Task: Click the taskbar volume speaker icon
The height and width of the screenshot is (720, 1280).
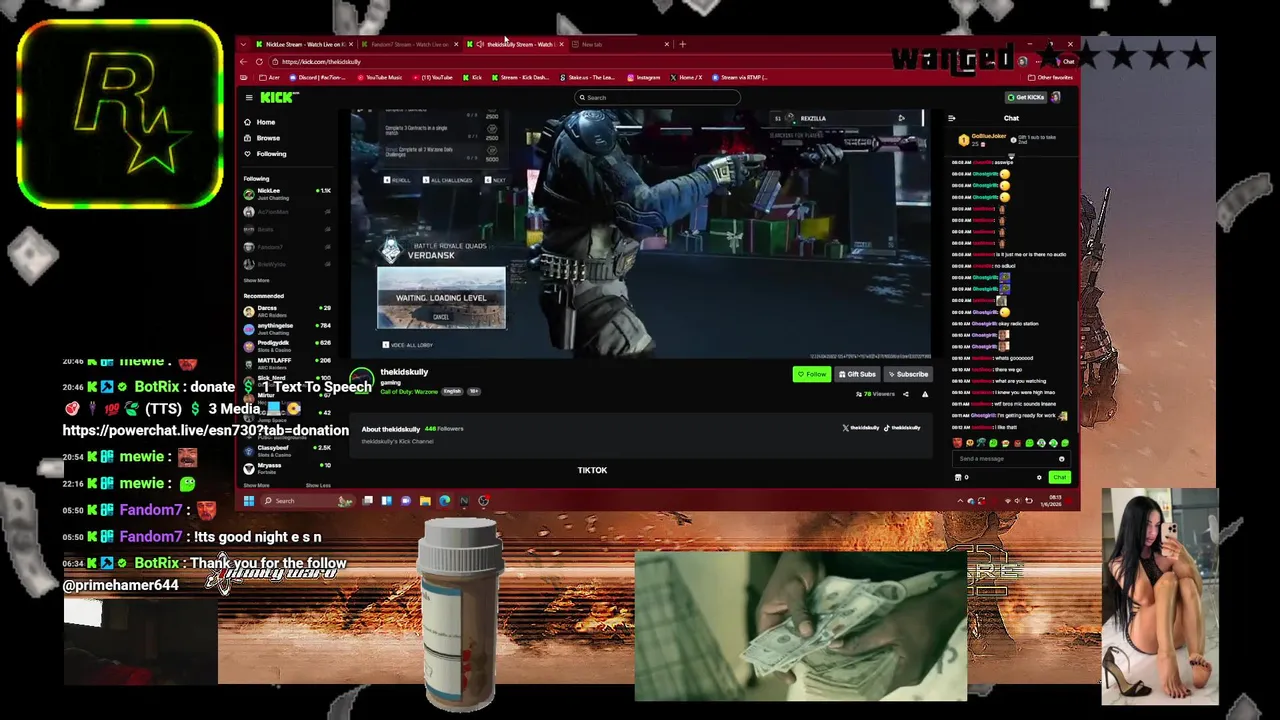Action: [x=1018, y=501]
